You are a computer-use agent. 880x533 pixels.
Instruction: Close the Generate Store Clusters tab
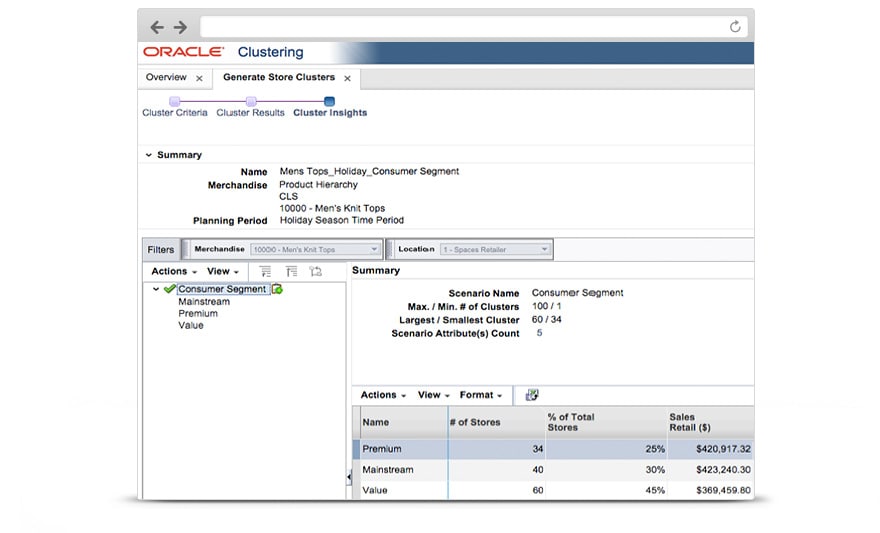coord(347,78)
